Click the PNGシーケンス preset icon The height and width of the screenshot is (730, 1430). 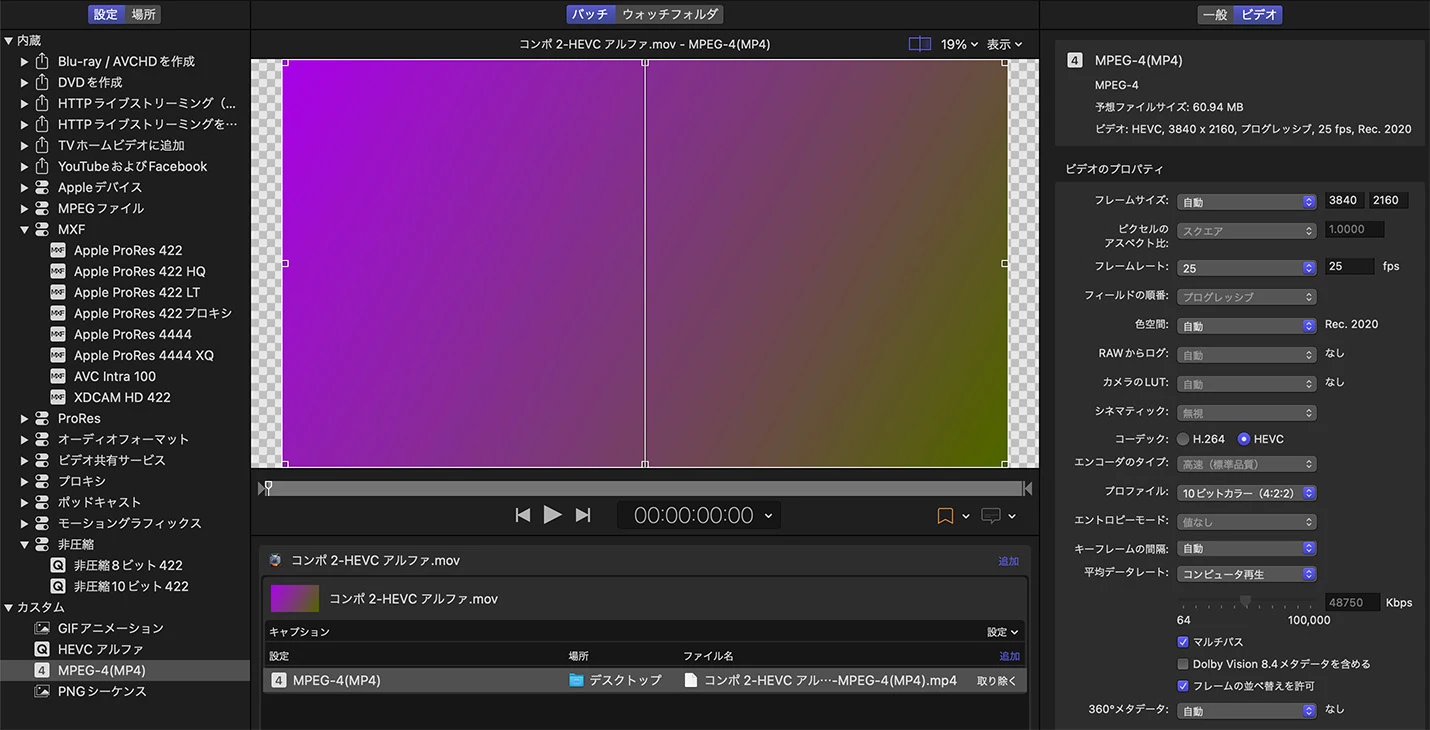point(42,691)
